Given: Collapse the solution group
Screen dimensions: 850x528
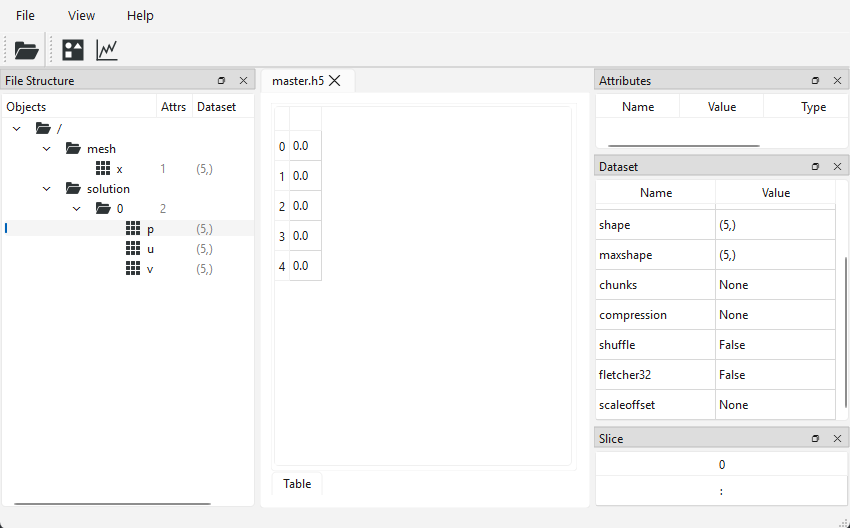Looking at the screenshot, I should pos(47,189).
